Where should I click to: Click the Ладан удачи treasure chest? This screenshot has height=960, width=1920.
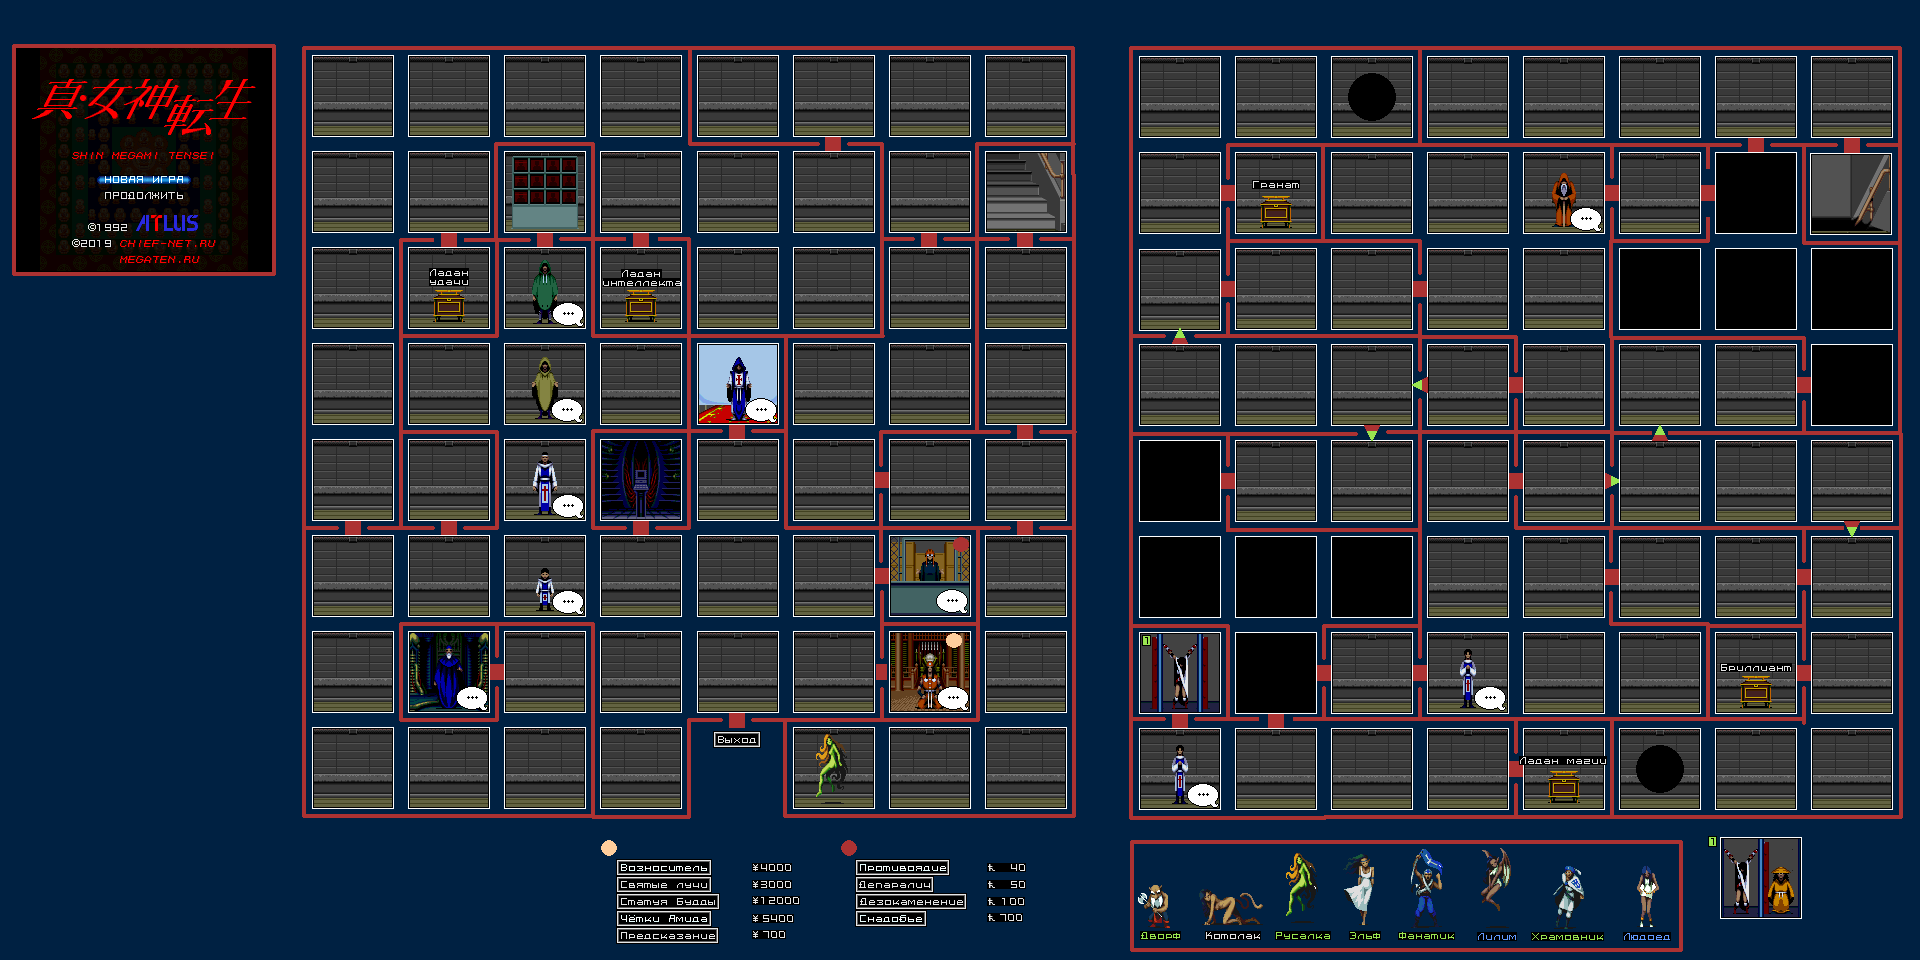(x=449, y=304)
